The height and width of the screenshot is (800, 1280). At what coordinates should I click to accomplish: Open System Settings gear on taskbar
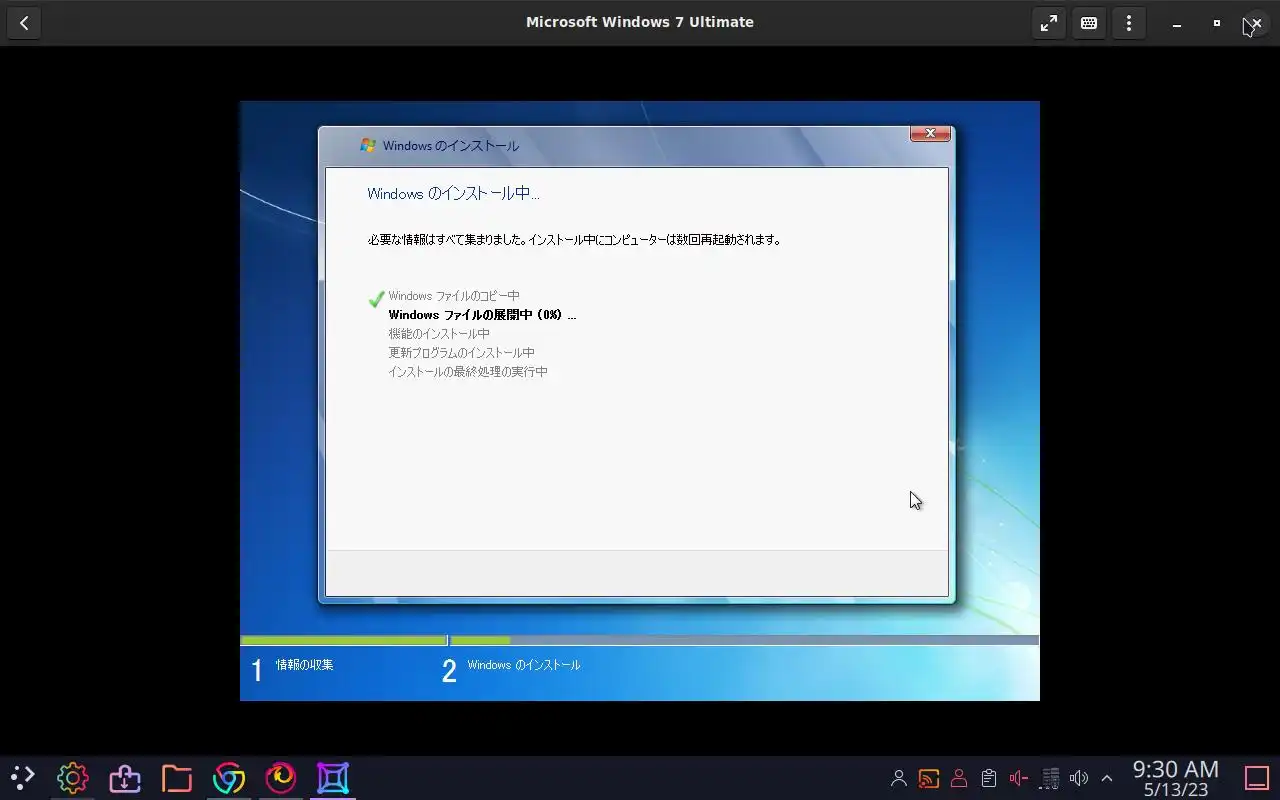tap(73, 777)
